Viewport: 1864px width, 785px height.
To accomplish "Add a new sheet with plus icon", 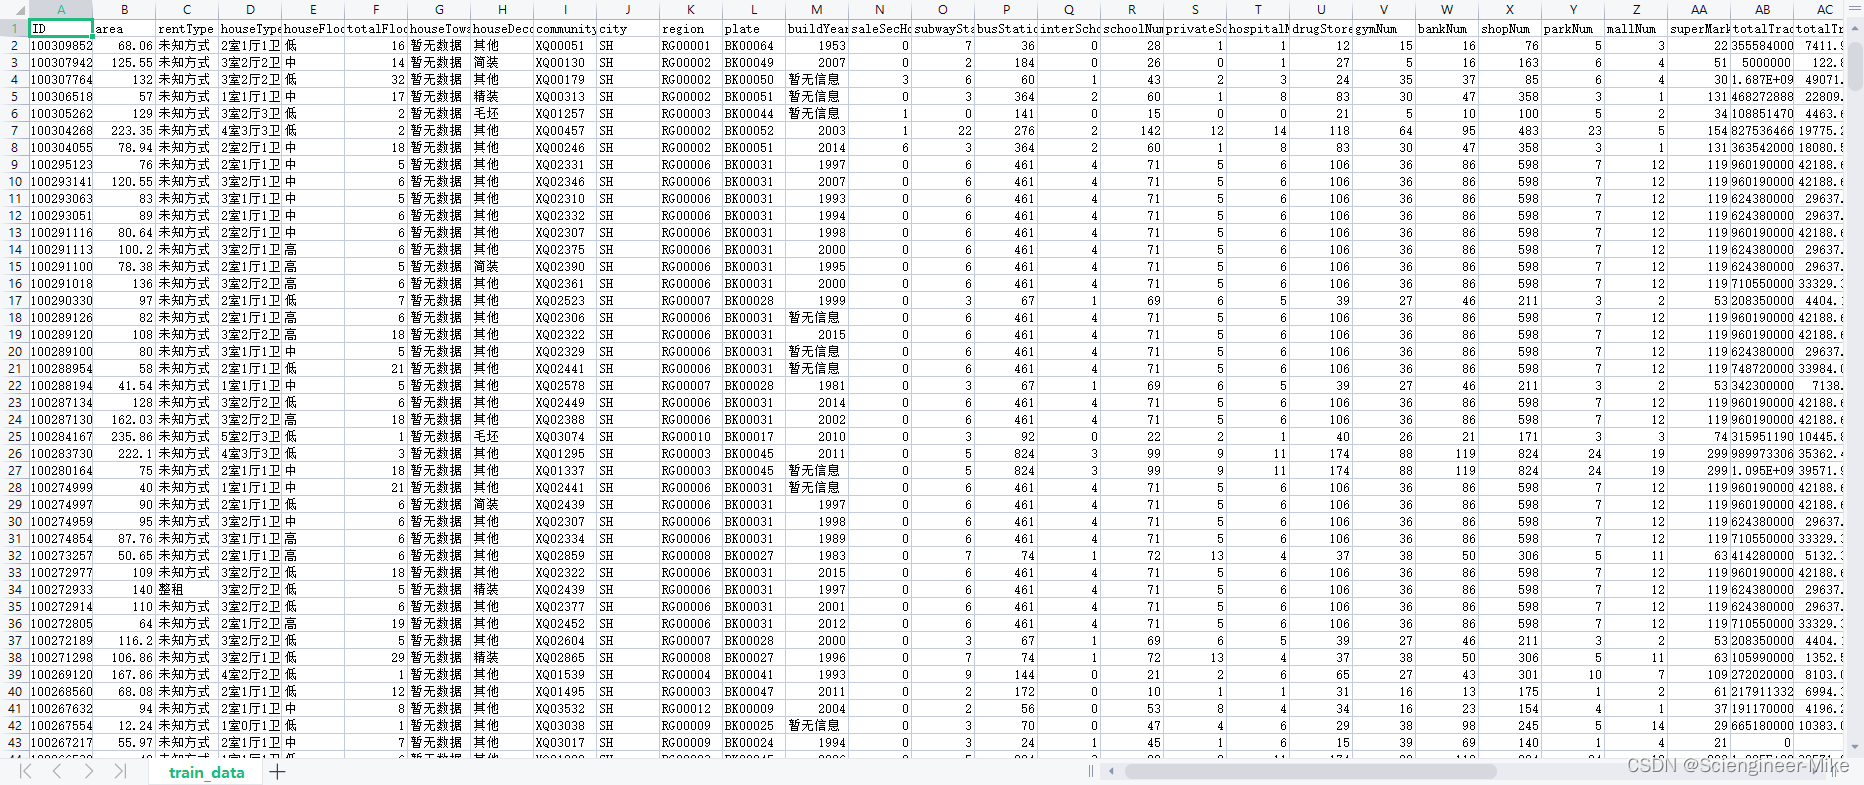I will point(277,771).
